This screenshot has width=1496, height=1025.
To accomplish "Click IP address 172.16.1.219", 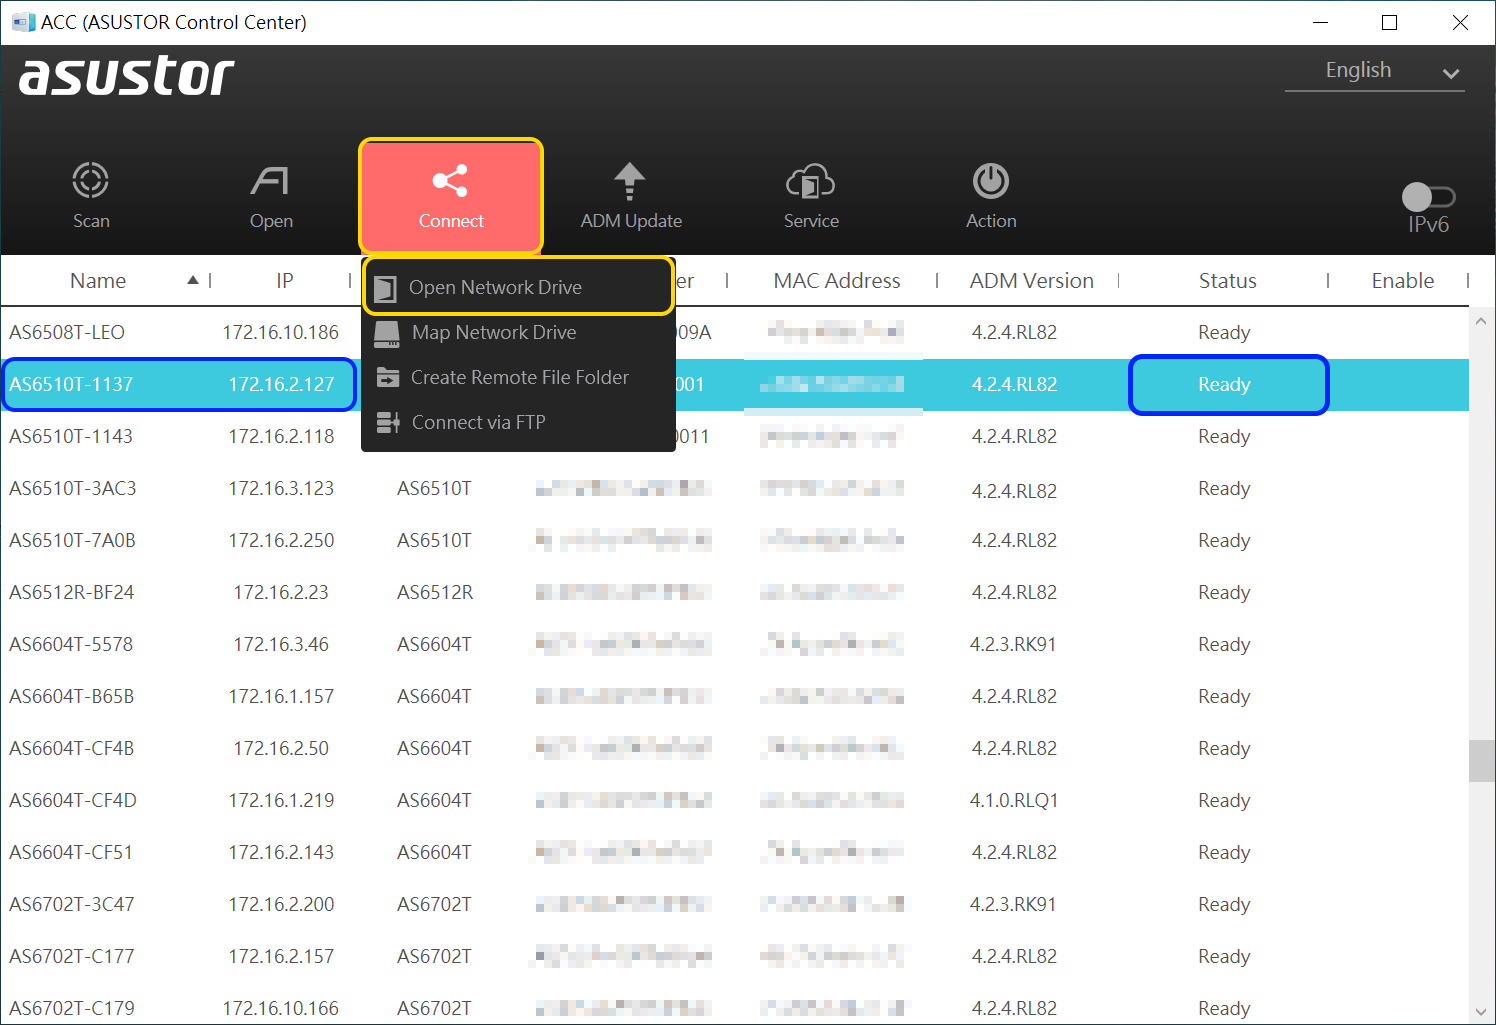I will click(281, 800).
